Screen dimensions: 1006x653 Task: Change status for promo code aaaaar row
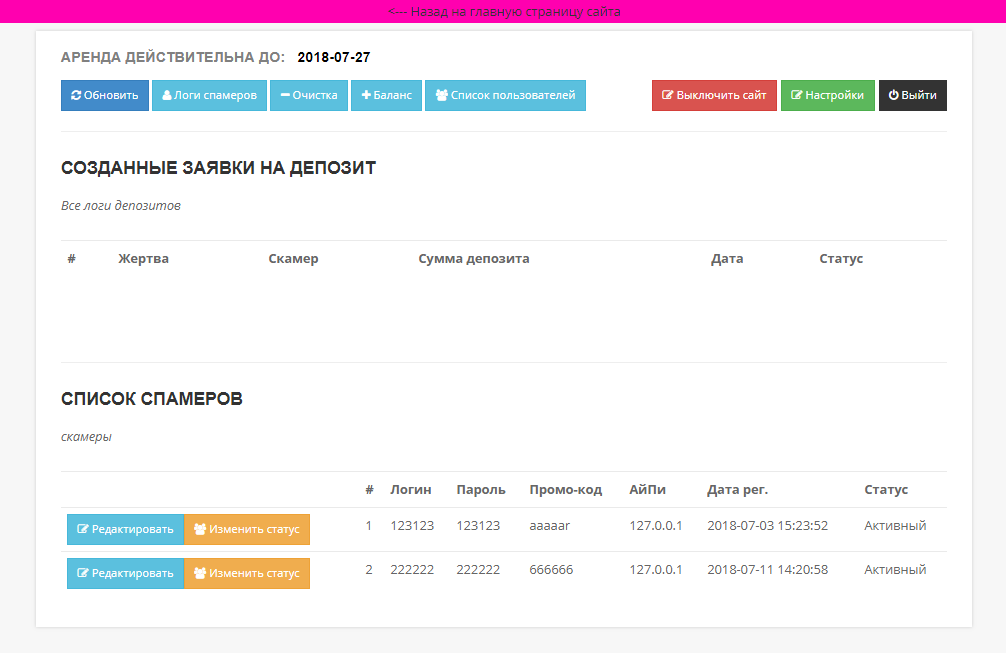click(x=246, y=530)
